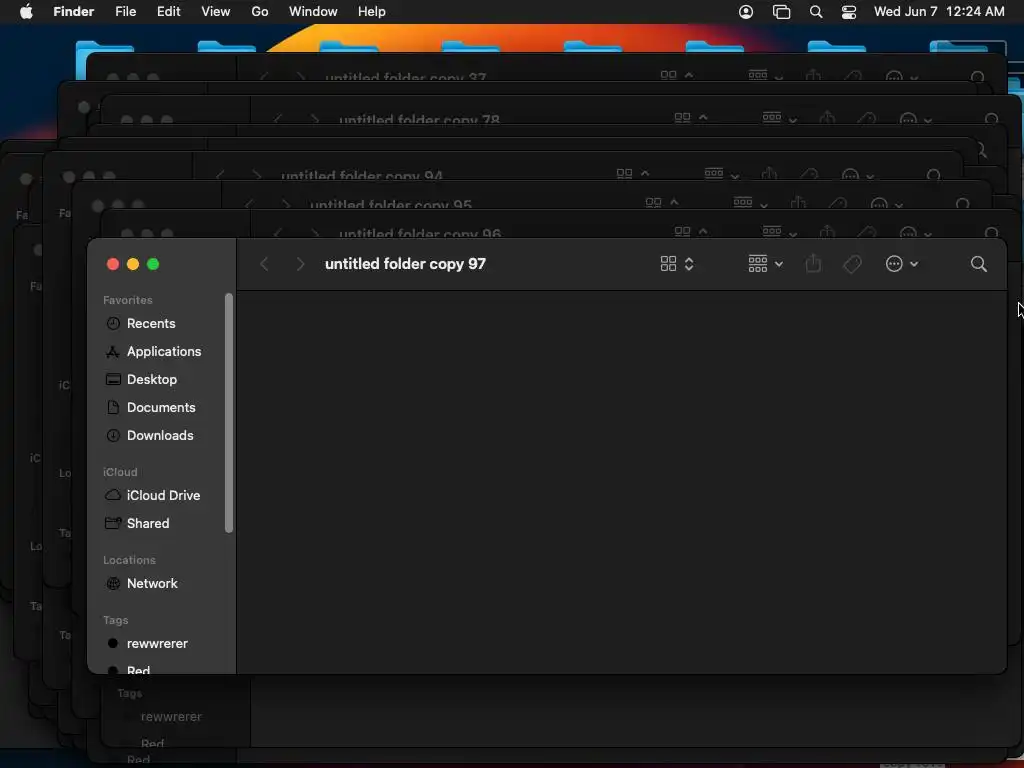Open group-by dropdown in copy 94 window

click(721, 174)
